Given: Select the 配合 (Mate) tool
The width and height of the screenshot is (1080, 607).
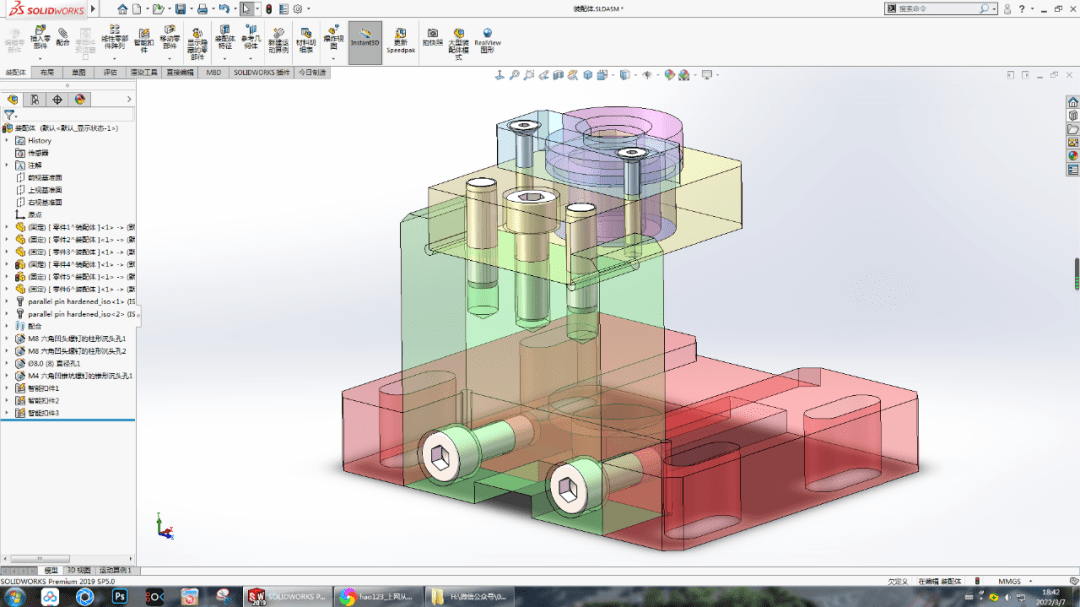Looking at the screenshot, I should tap(62, 42).
